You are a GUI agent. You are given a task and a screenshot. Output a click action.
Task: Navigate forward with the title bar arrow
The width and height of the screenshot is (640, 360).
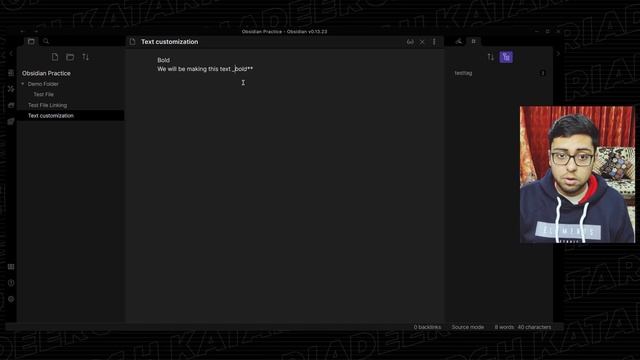pyautogui.click(x=36, y=31)
